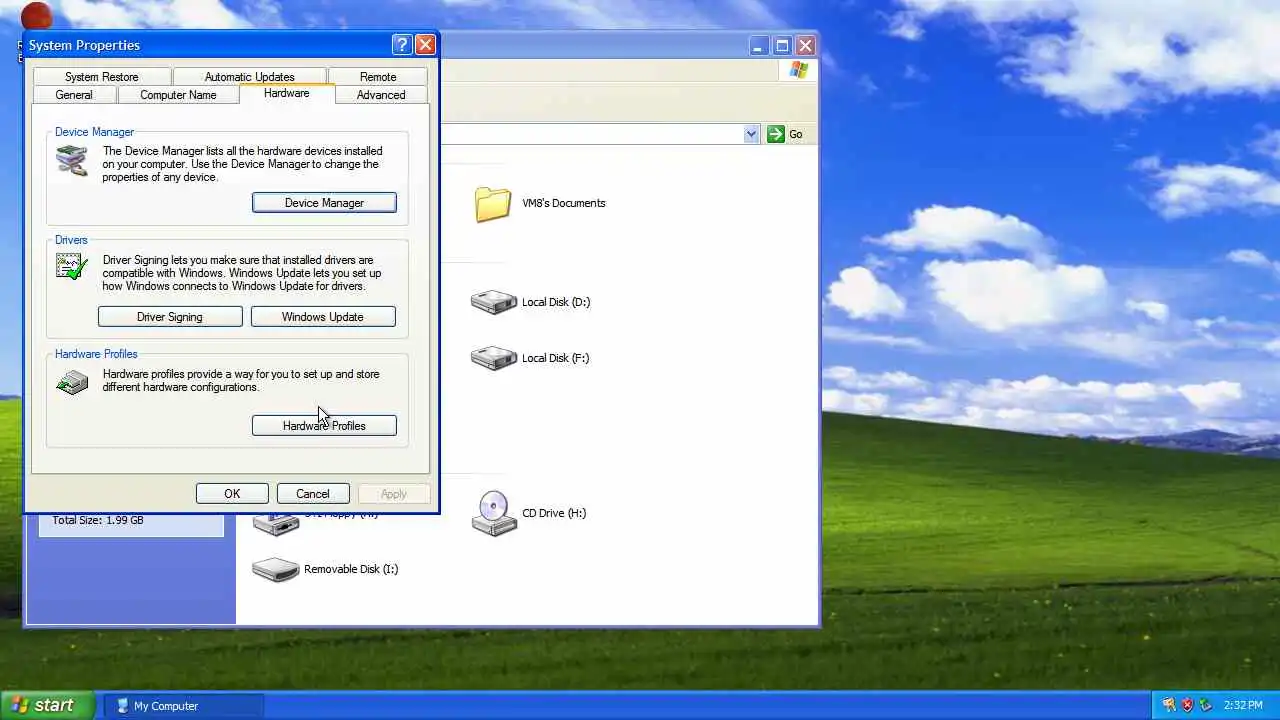Click the Removable Disk (I:) label
This screenshot has height=720, width=1280.
tap(351, 569)
